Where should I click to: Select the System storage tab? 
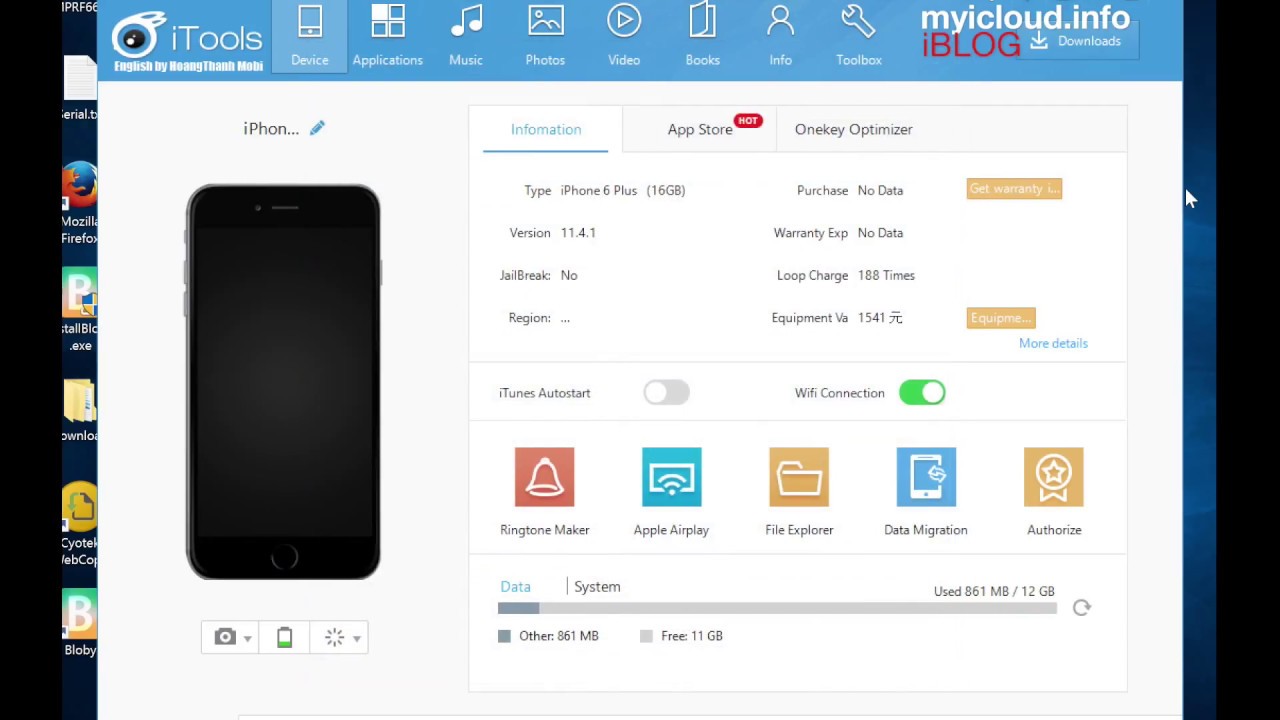pyautogui.click(x=597, y=587)
